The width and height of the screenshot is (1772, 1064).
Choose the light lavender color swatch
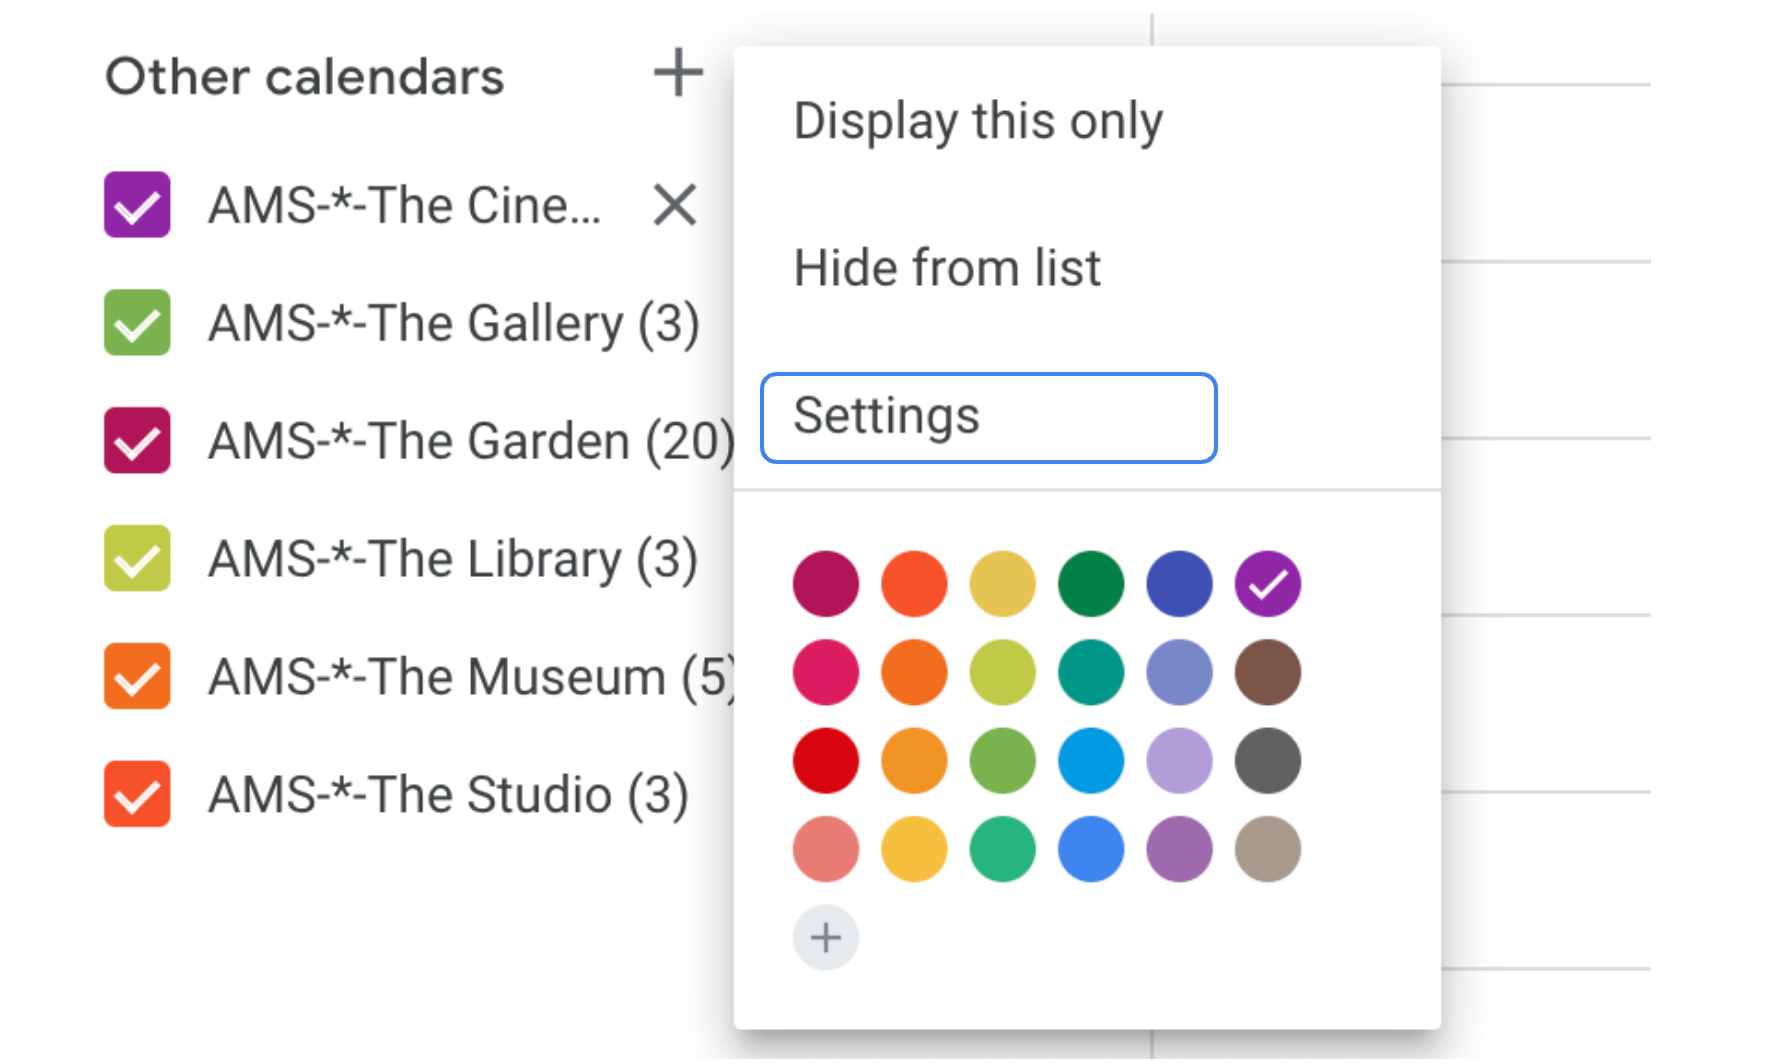[1179, 761]
